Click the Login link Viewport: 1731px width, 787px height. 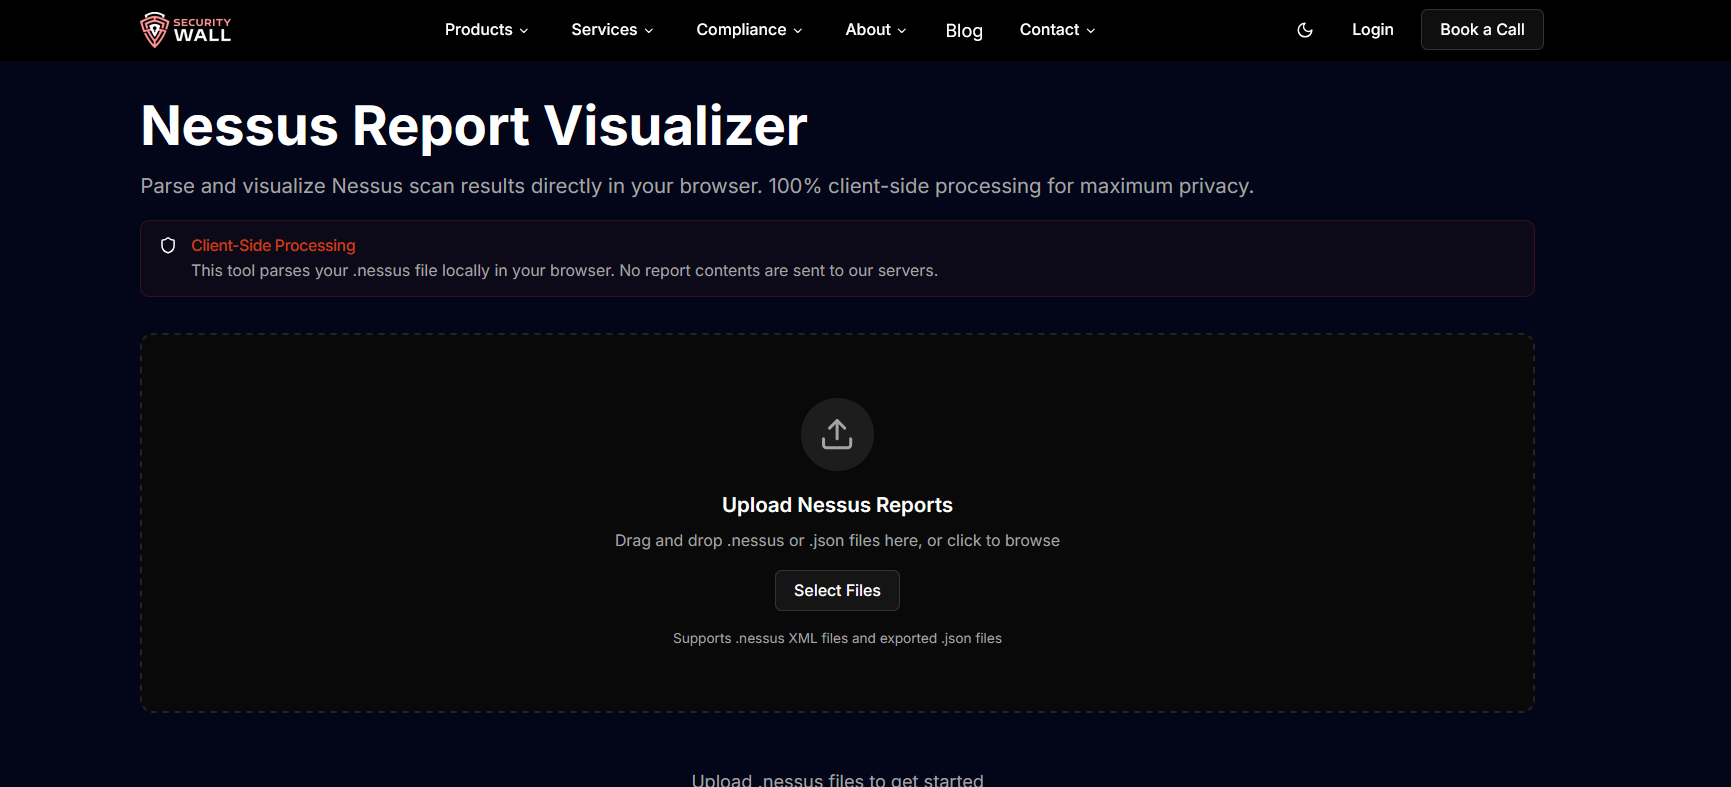[1372, 30]
